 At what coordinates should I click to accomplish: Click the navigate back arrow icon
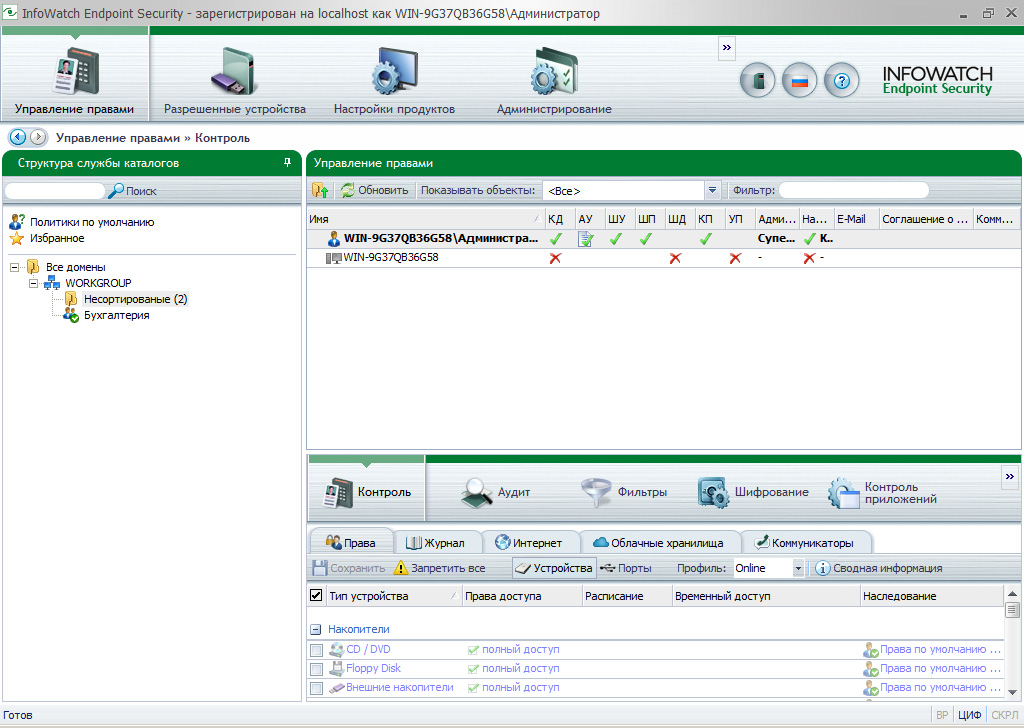coord(17,137)
